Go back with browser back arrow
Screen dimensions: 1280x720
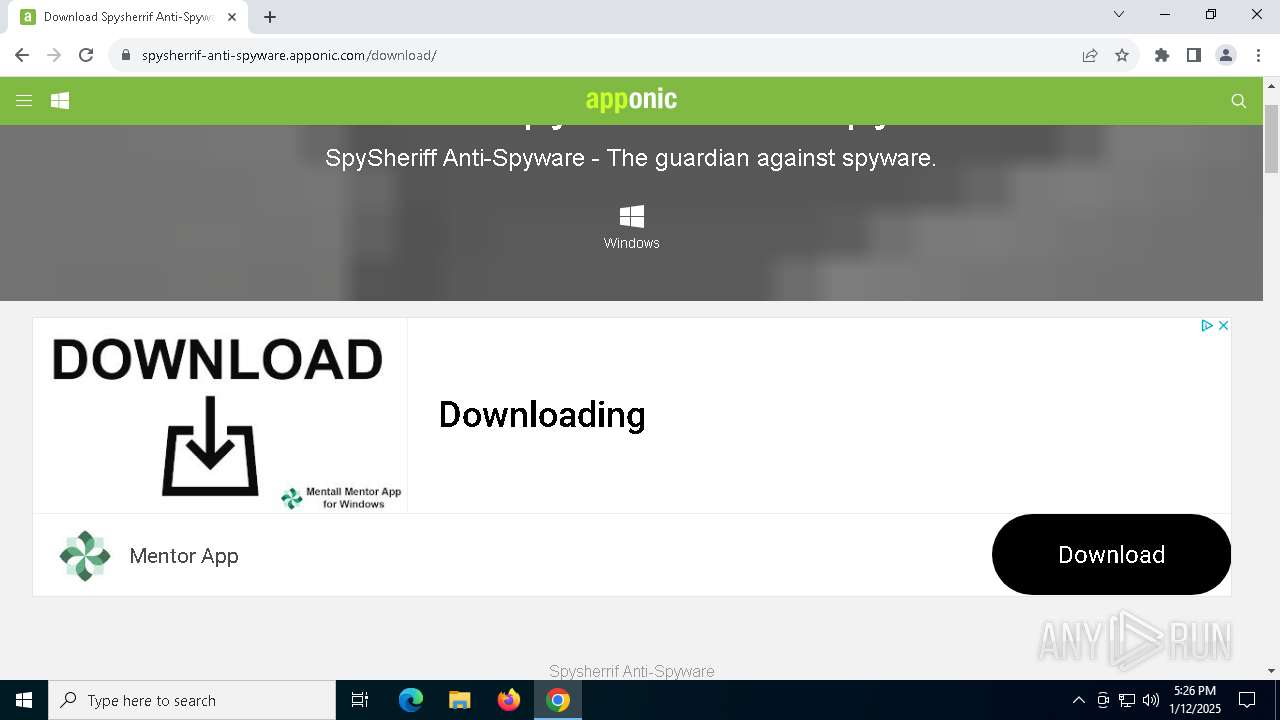22,55
